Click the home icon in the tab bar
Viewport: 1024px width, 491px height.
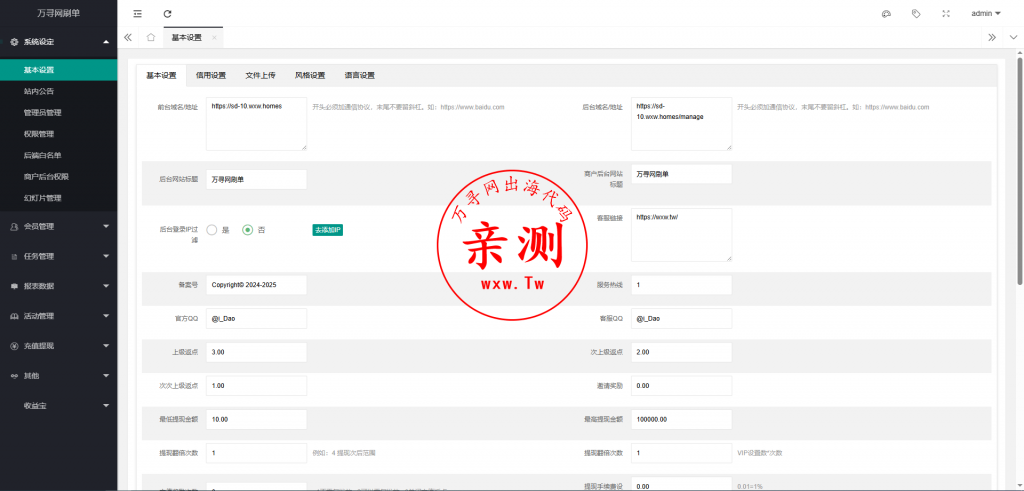(x=151, y=37)
